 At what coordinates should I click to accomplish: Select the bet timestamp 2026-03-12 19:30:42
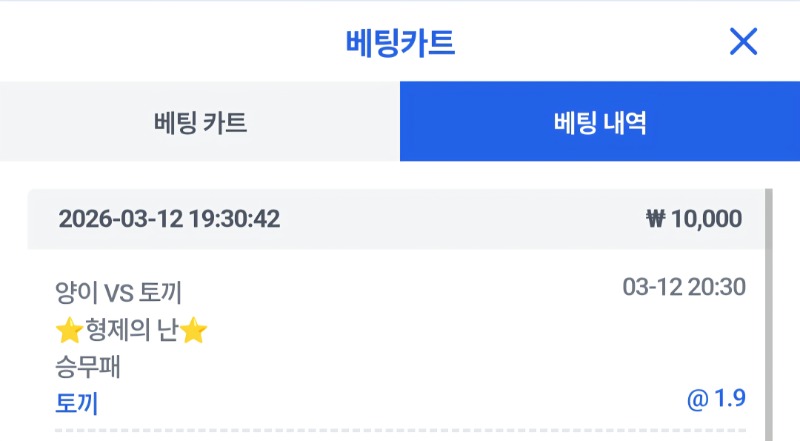(x=169, y=219)
